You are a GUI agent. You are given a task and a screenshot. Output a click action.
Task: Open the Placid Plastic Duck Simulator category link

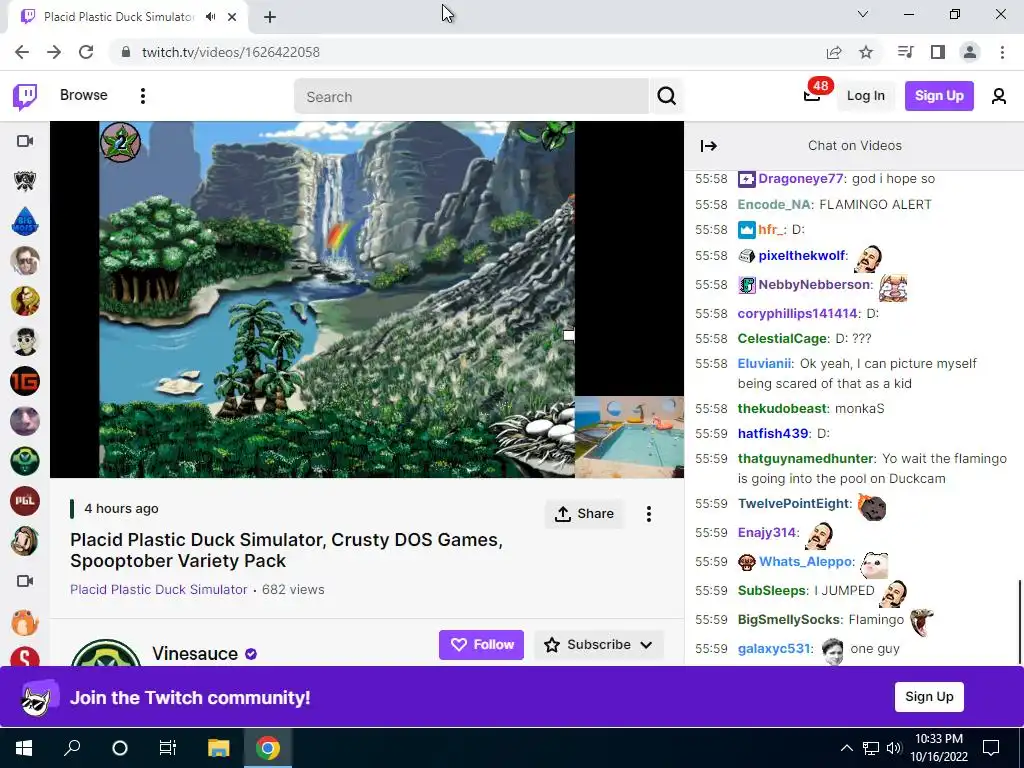pyautogui.click(x=159, y=590)
